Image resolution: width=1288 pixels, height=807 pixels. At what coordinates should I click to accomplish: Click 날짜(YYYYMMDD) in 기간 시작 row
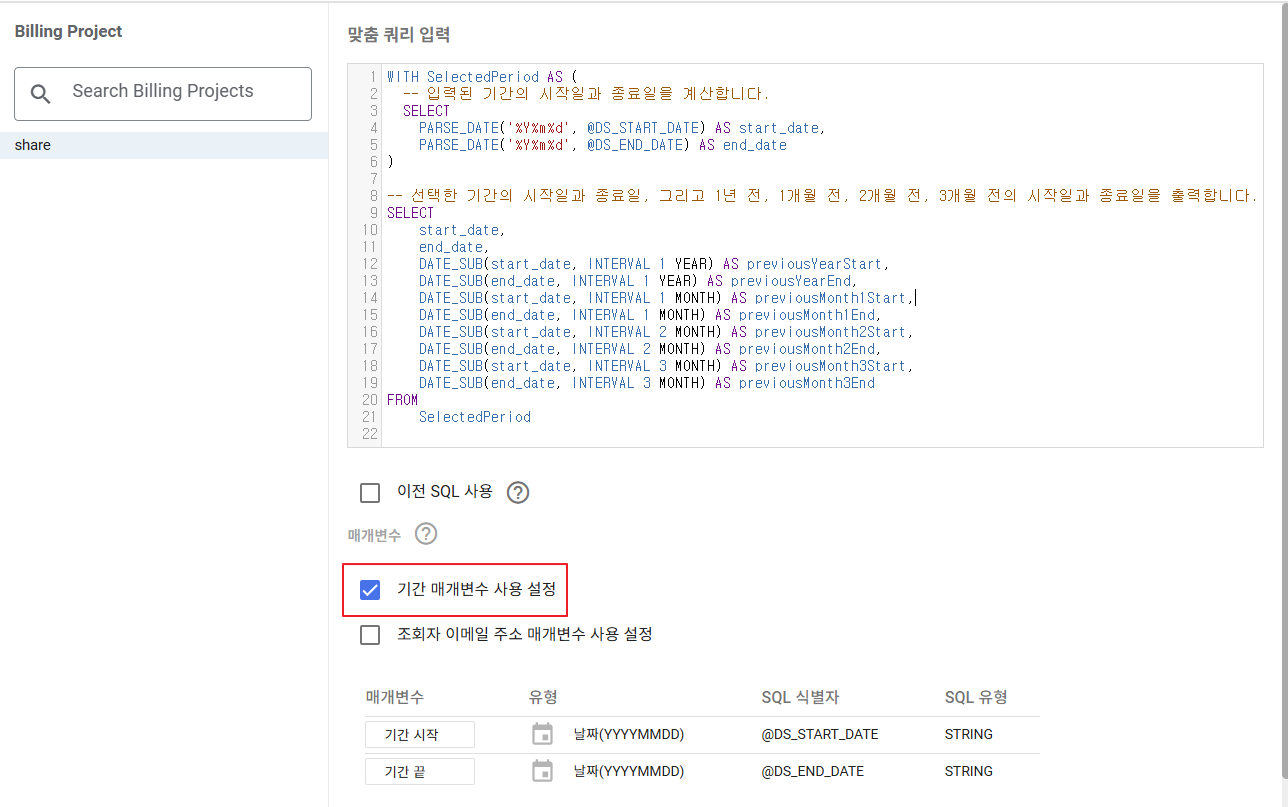[x=629, y=735]
